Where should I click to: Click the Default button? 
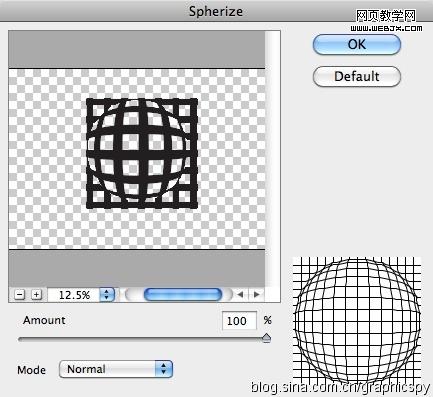[356, 76]
